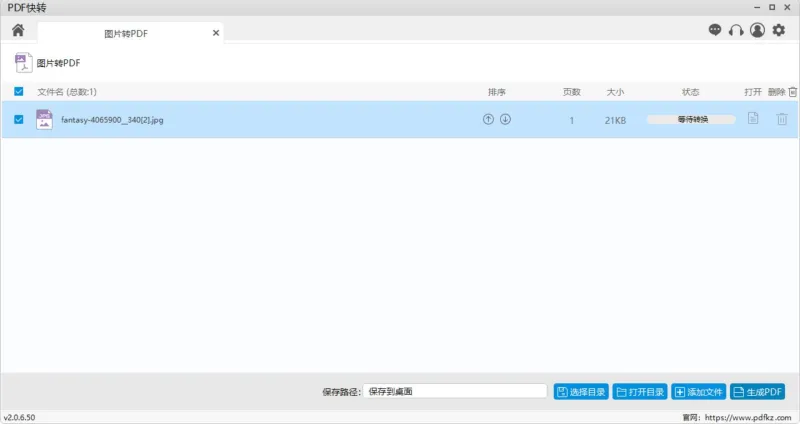This screenshot has height=424, width=800.
Task: Click the version number v2.0.6.50
Action: coord(19,417)
